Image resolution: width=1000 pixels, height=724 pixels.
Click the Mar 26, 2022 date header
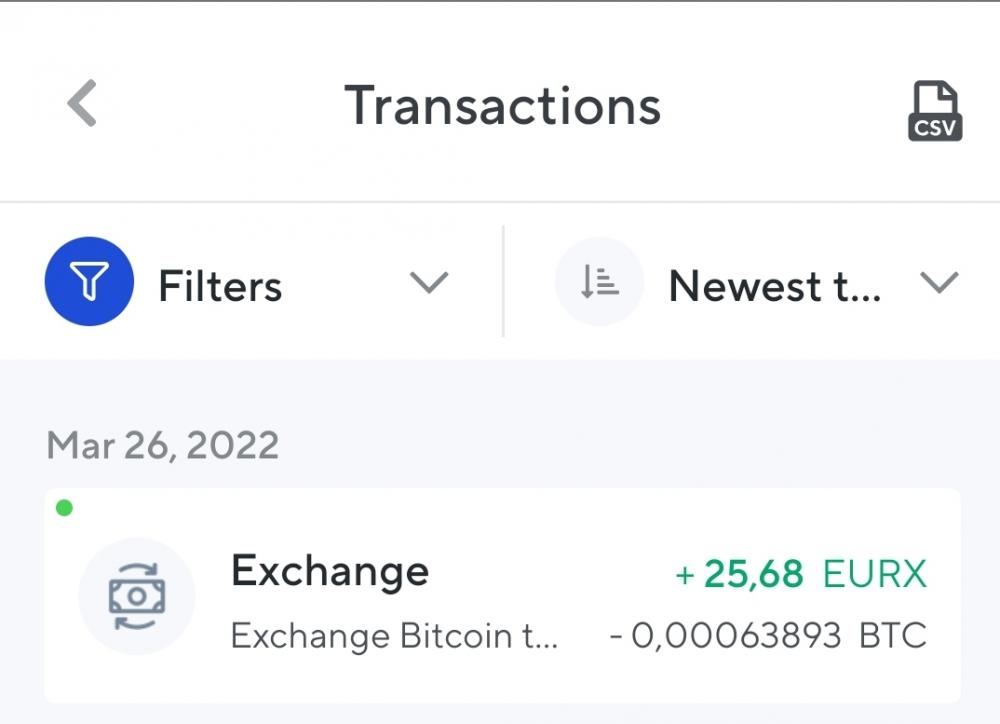162,444
